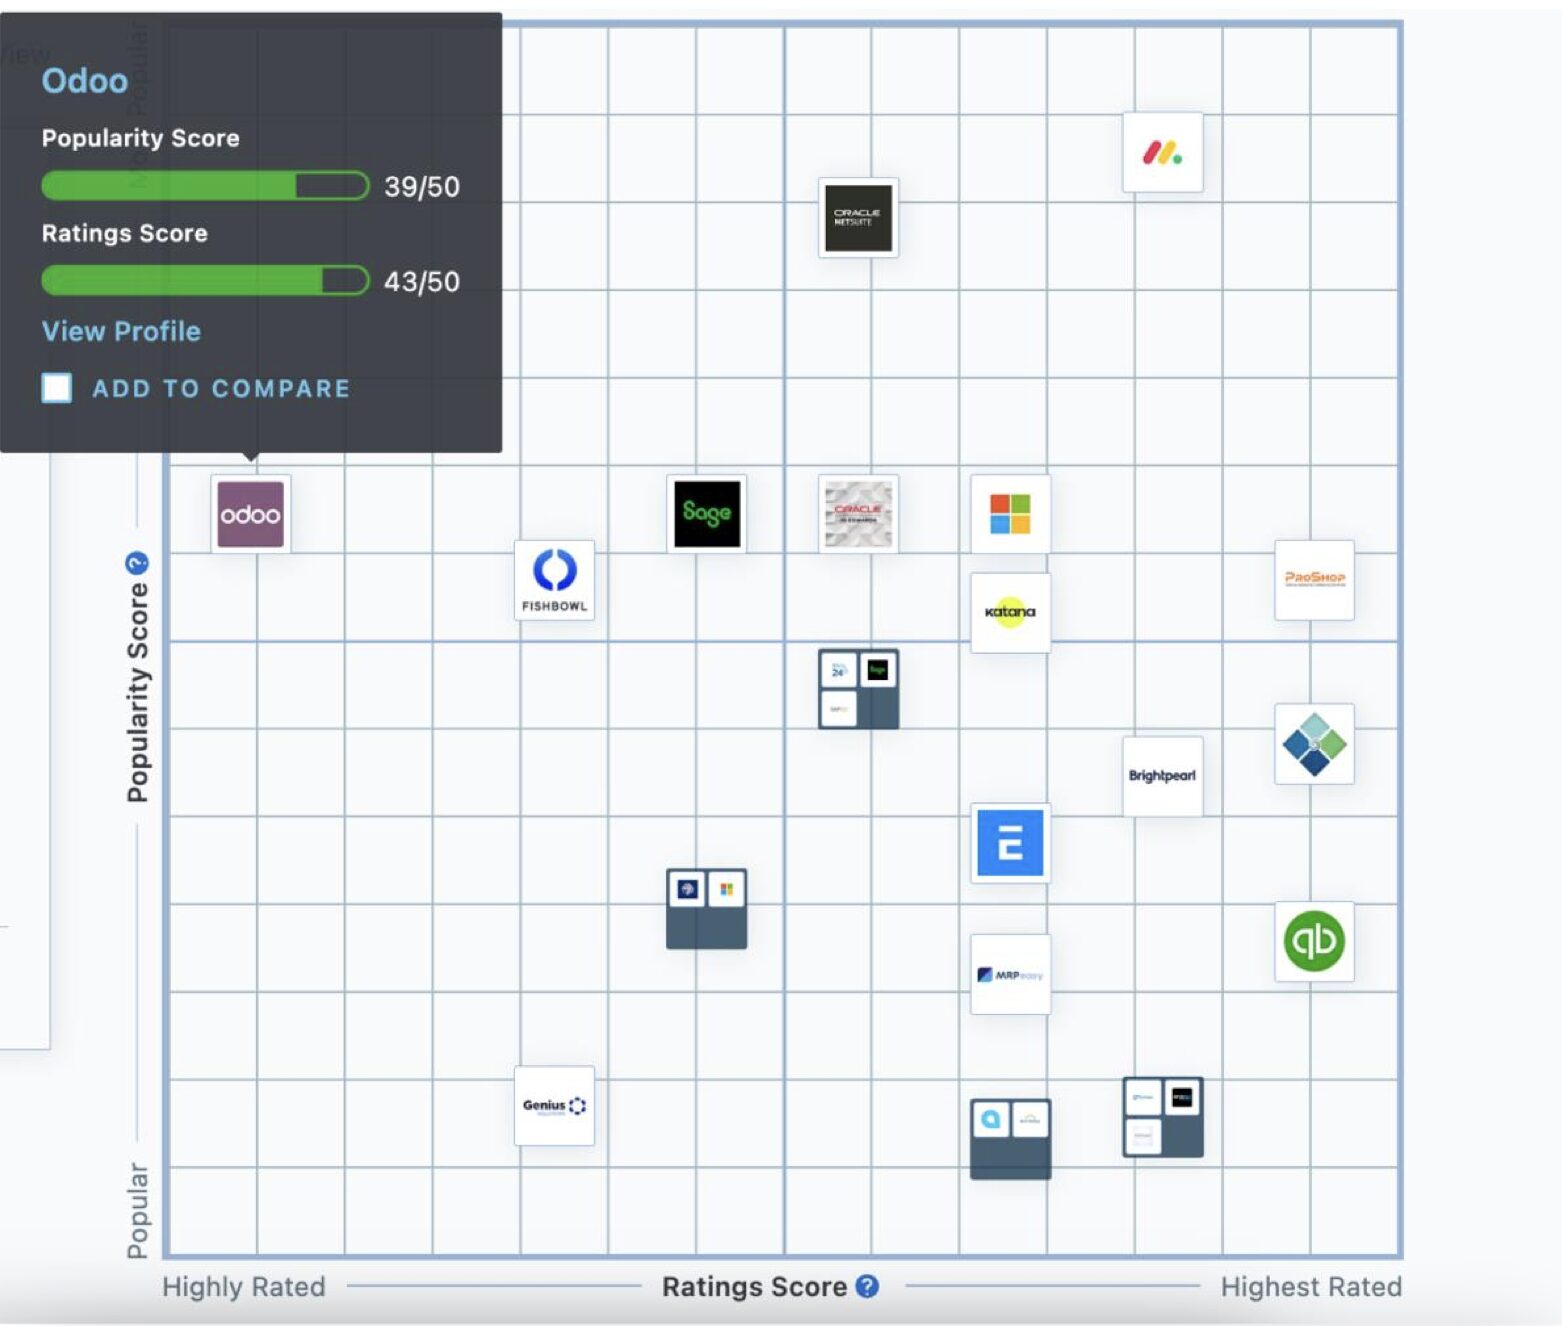Open the cluster tile with Microsoft mini logo
The image size is (1562, 1326).
(706, 908)
